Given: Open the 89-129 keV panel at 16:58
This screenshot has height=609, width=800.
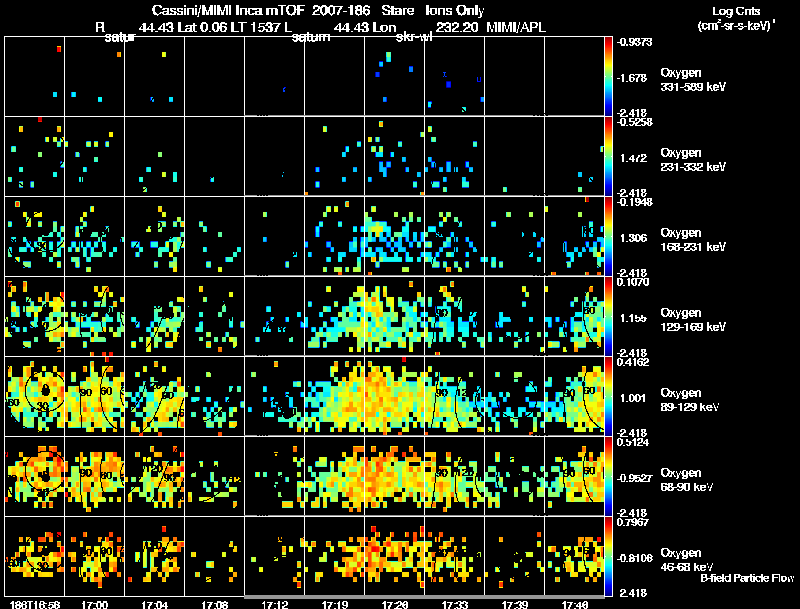Looking at the screenshot, I should pyautogui.click(x=35, y=396).
